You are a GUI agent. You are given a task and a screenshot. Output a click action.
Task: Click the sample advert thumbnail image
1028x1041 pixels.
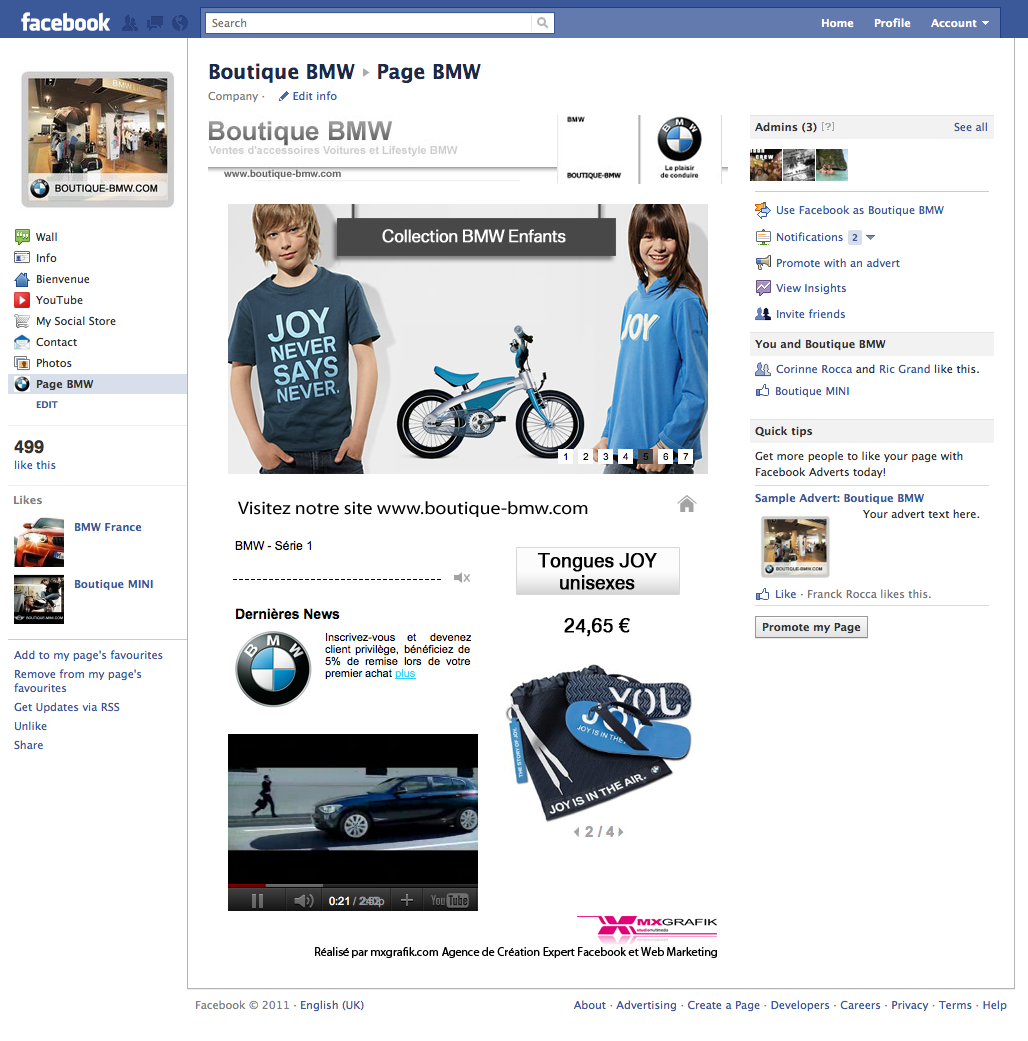(x=795, y=547)
